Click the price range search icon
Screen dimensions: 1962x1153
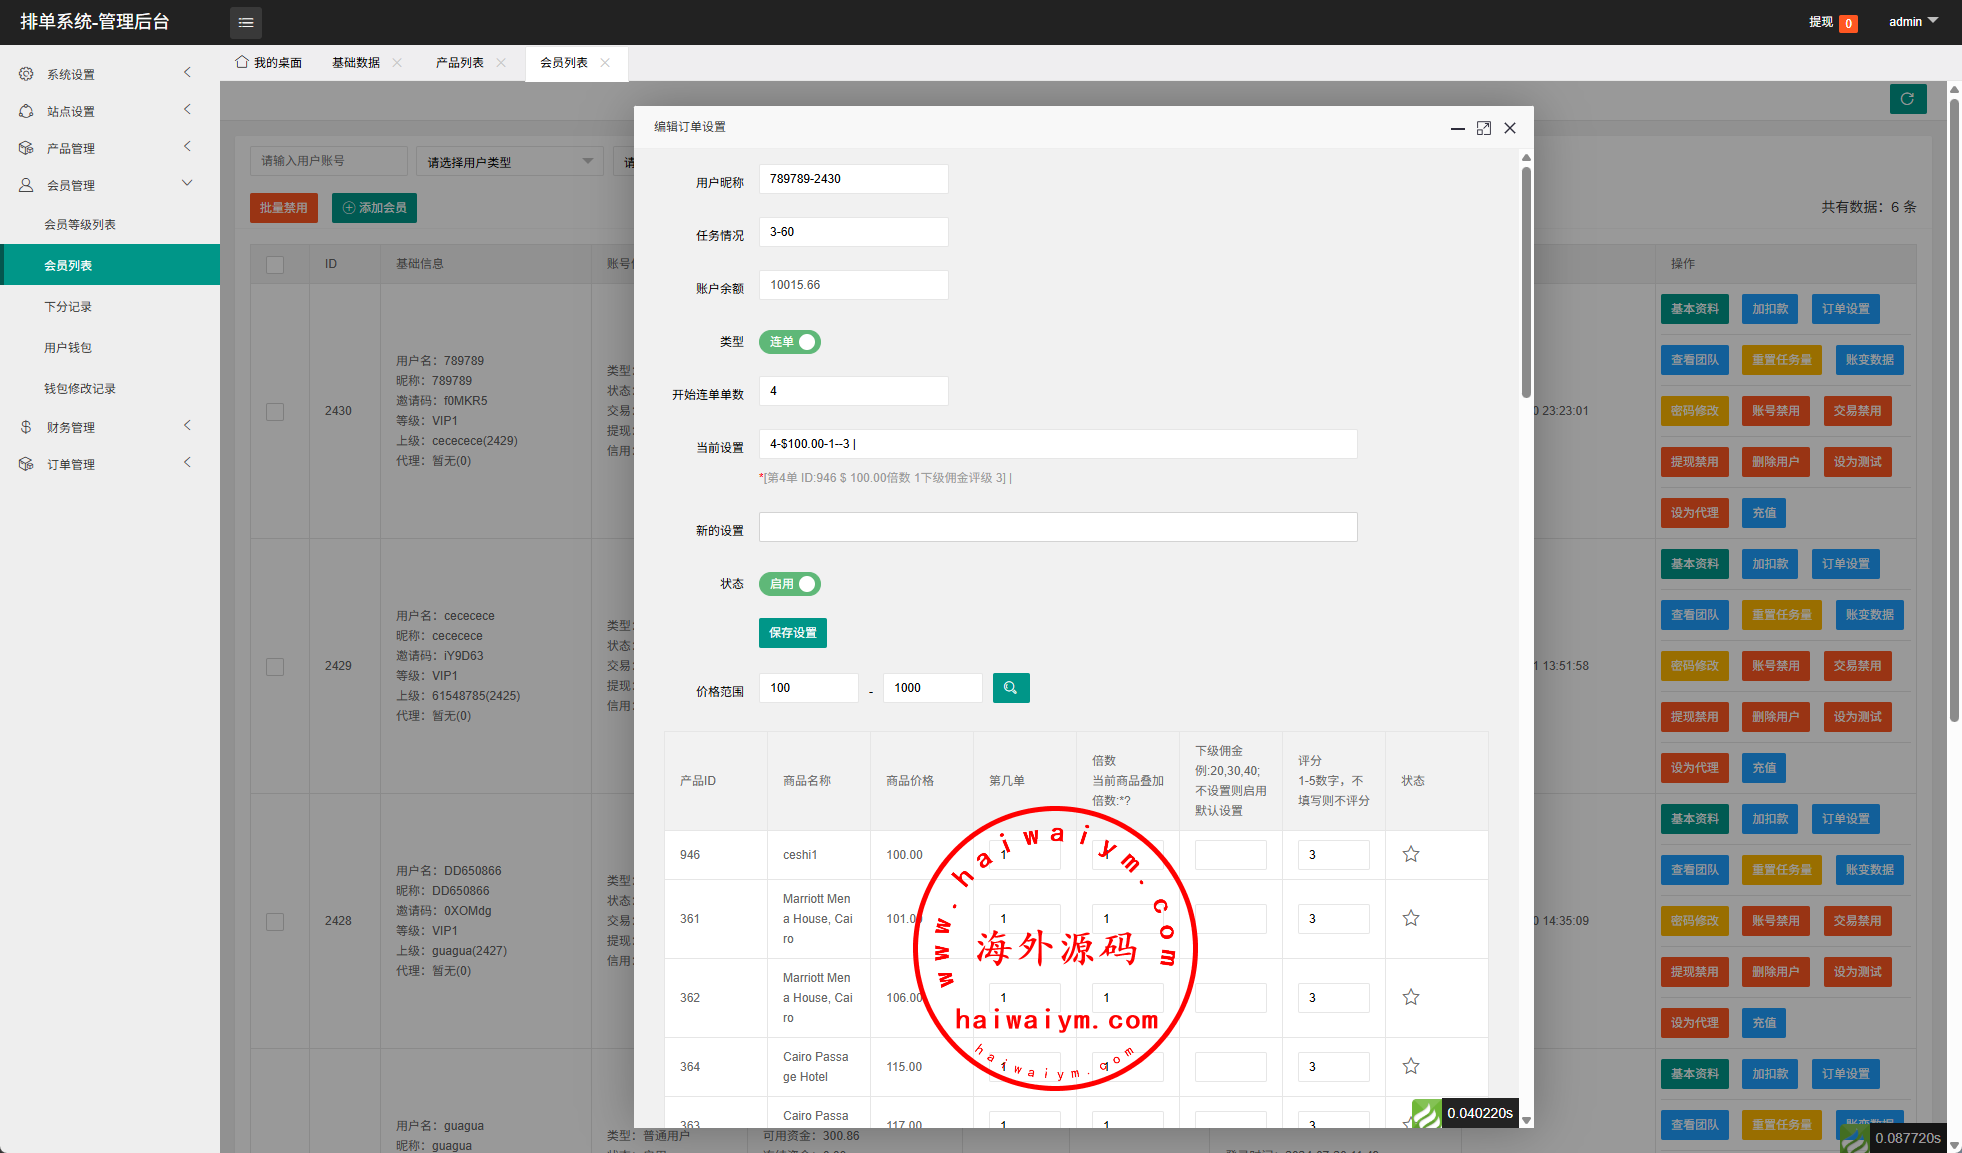click(x=1010, y=688)
